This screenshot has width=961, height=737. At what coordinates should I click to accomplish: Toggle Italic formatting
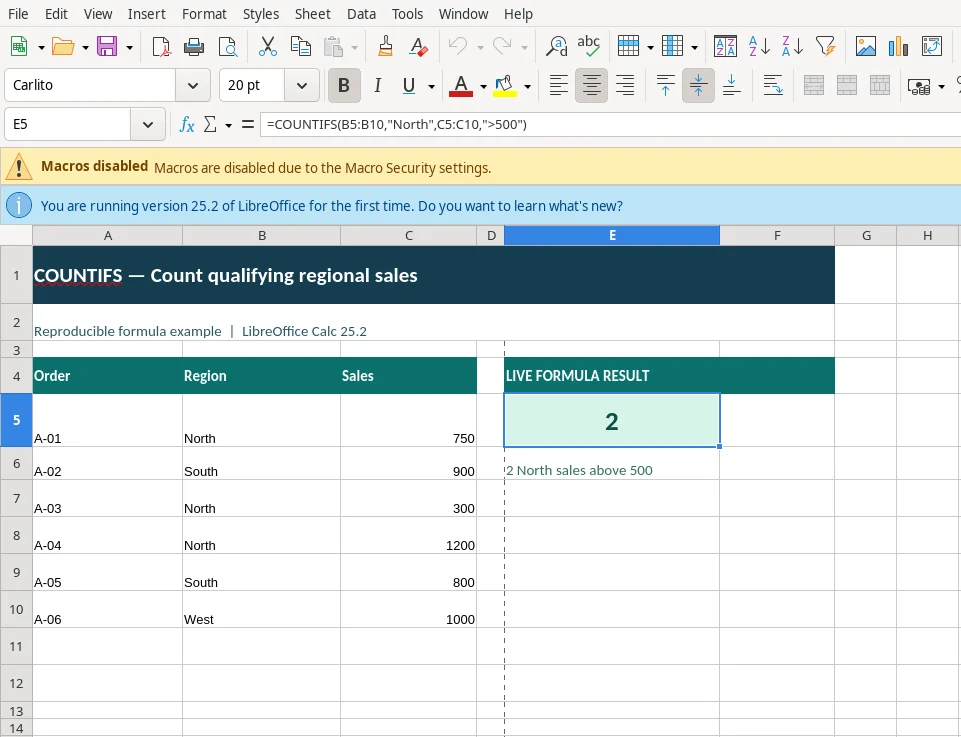coord(378,85)
